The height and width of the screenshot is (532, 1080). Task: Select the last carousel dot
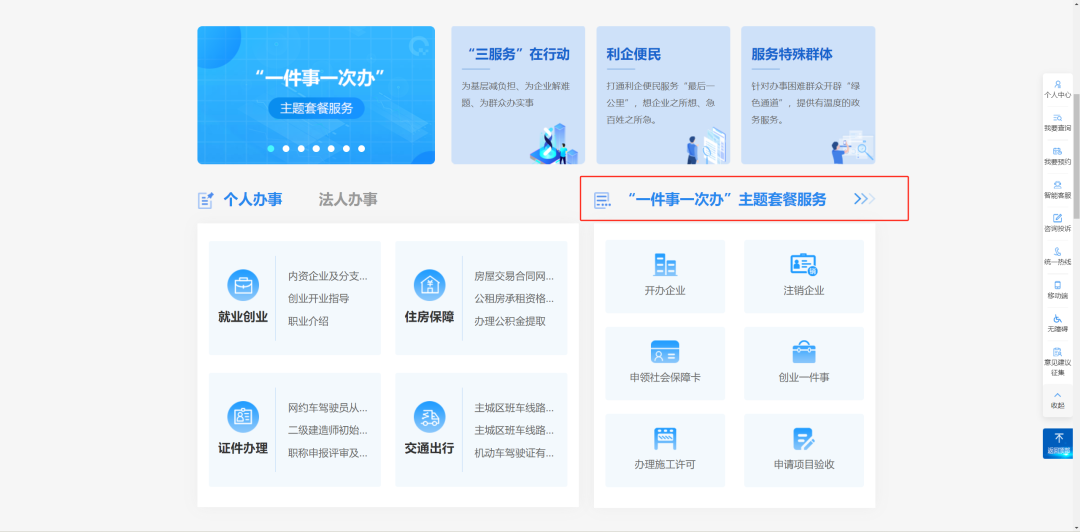pyautogui.click(x=362, y=148)
